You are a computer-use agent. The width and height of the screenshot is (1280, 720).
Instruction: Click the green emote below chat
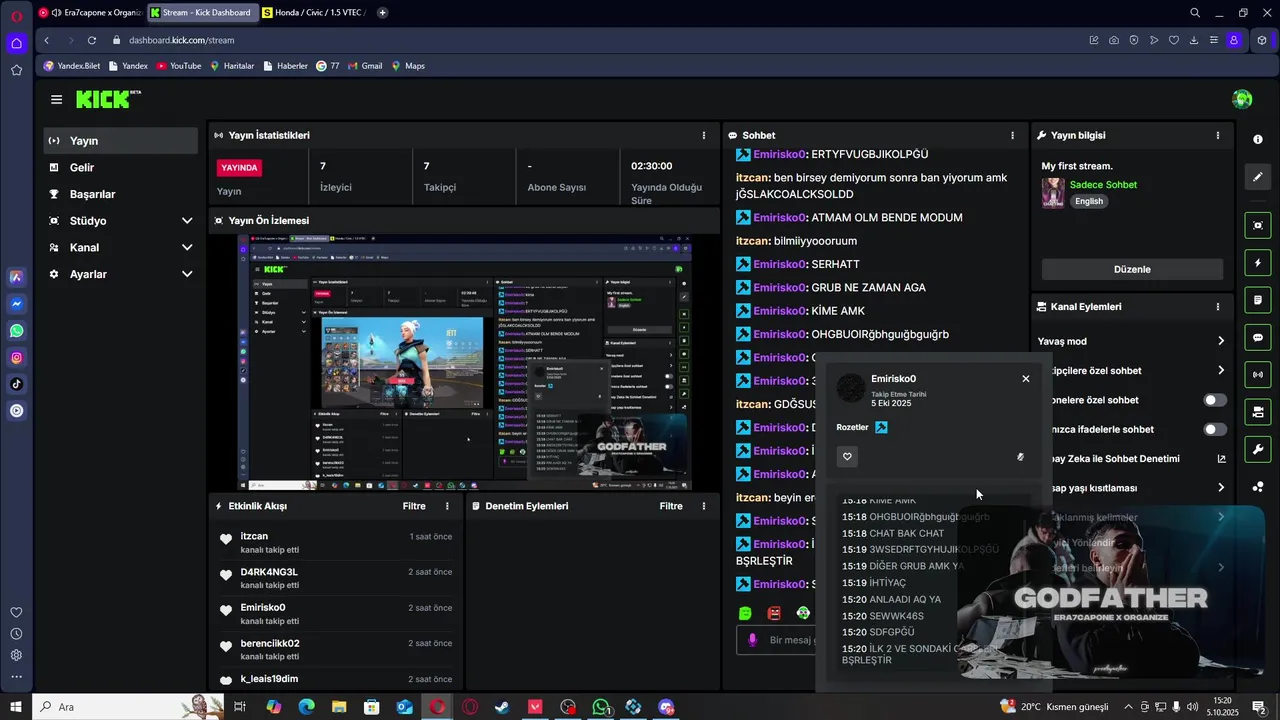point(745,613)
